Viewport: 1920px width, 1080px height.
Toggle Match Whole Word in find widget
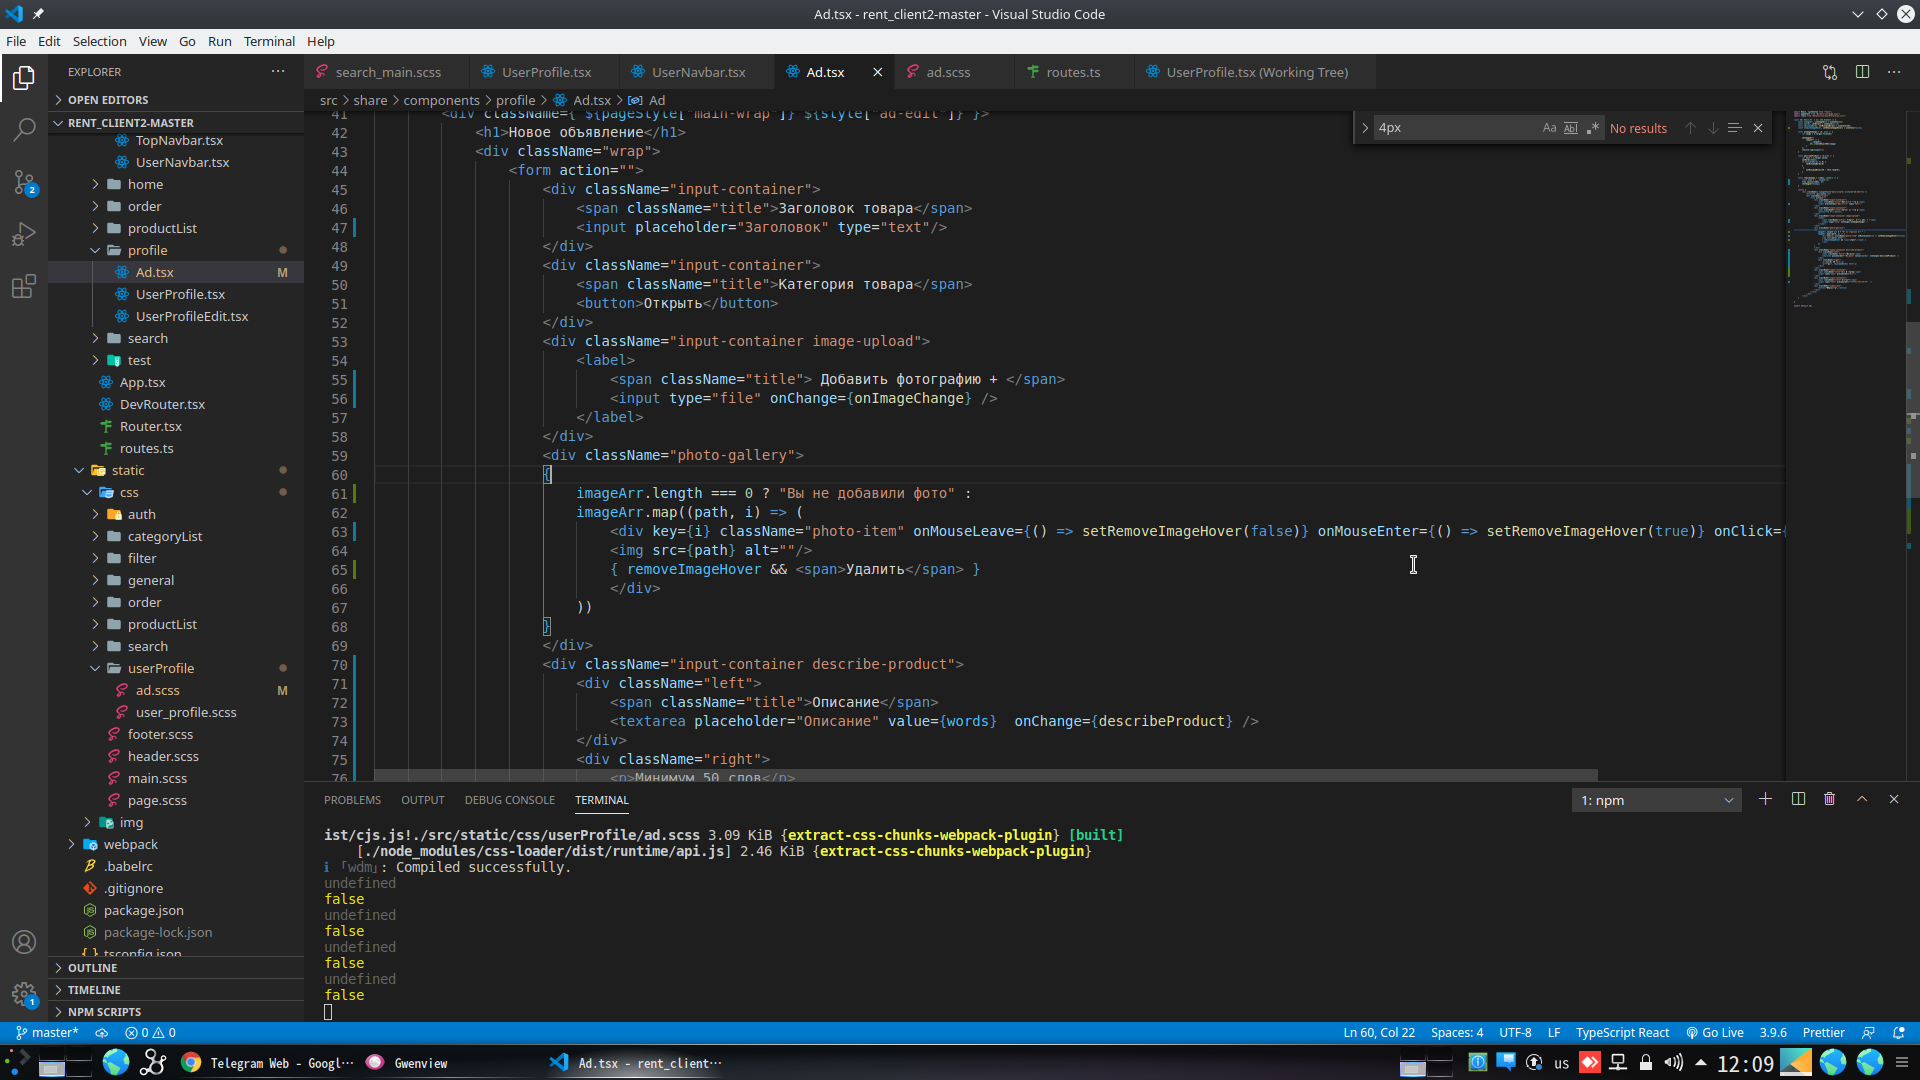(x=1571, y=128)
